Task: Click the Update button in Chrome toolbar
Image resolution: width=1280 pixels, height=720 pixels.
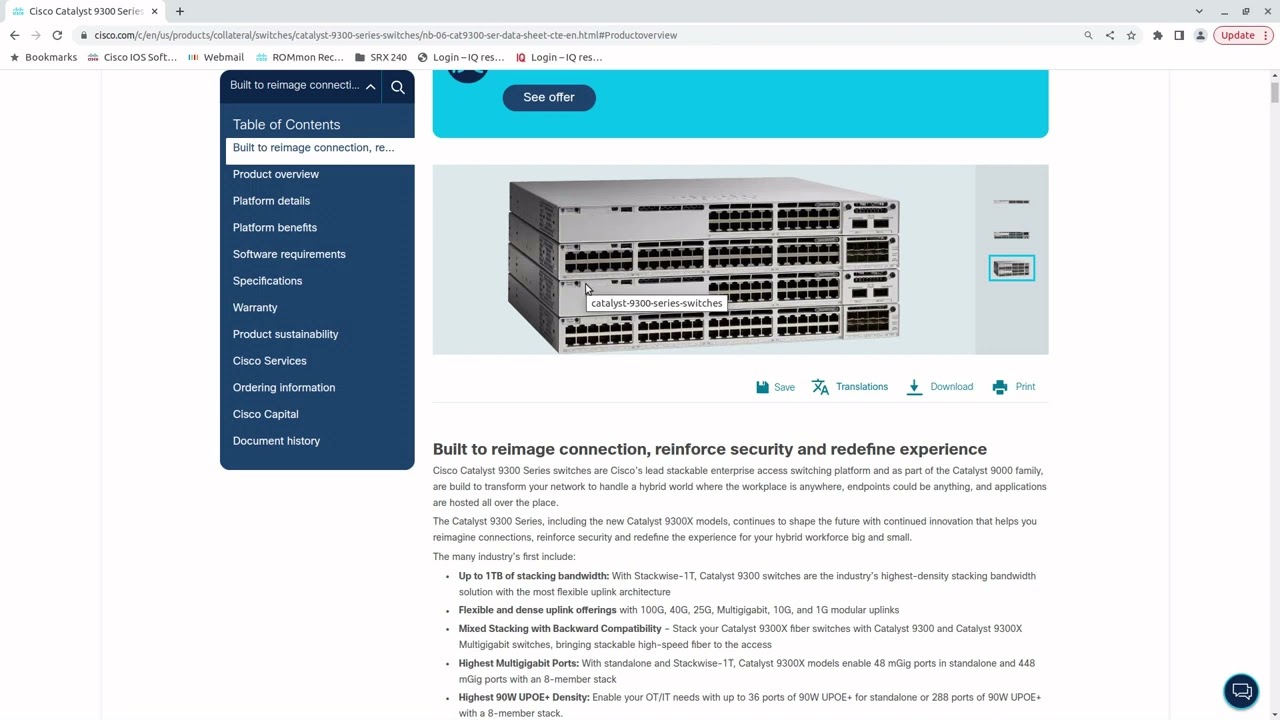Action: point(1237,35)
